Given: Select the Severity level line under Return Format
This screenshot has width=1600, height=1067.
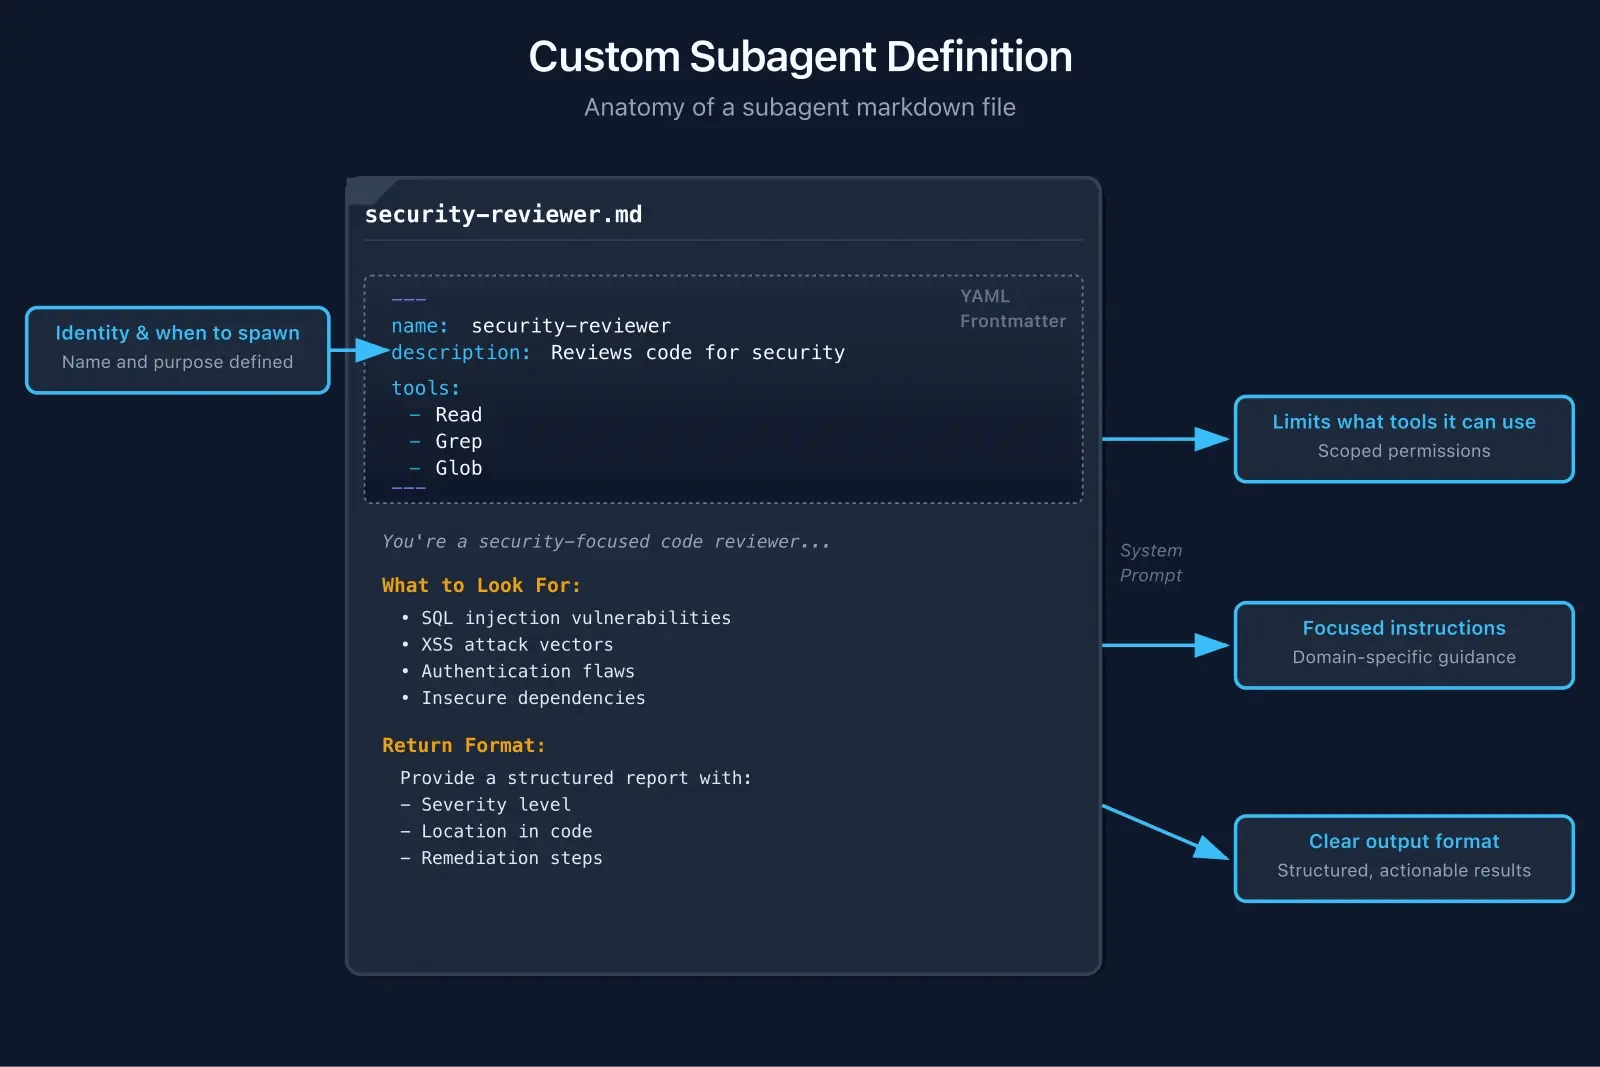Looking at the screenshot, I should click(x=486, y=804).
